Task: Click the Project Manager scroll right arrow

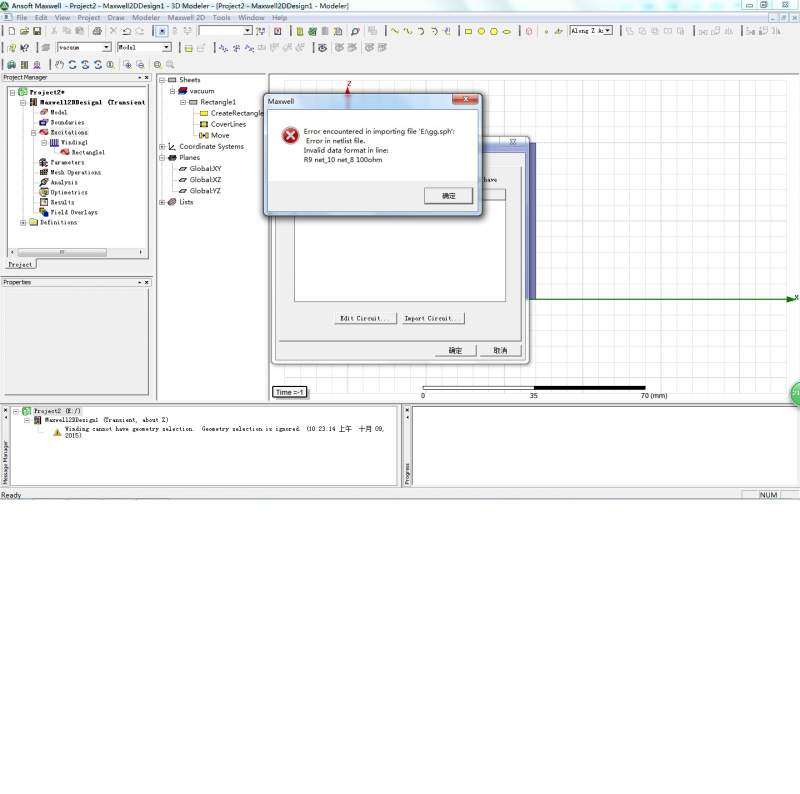Action: 140,252
